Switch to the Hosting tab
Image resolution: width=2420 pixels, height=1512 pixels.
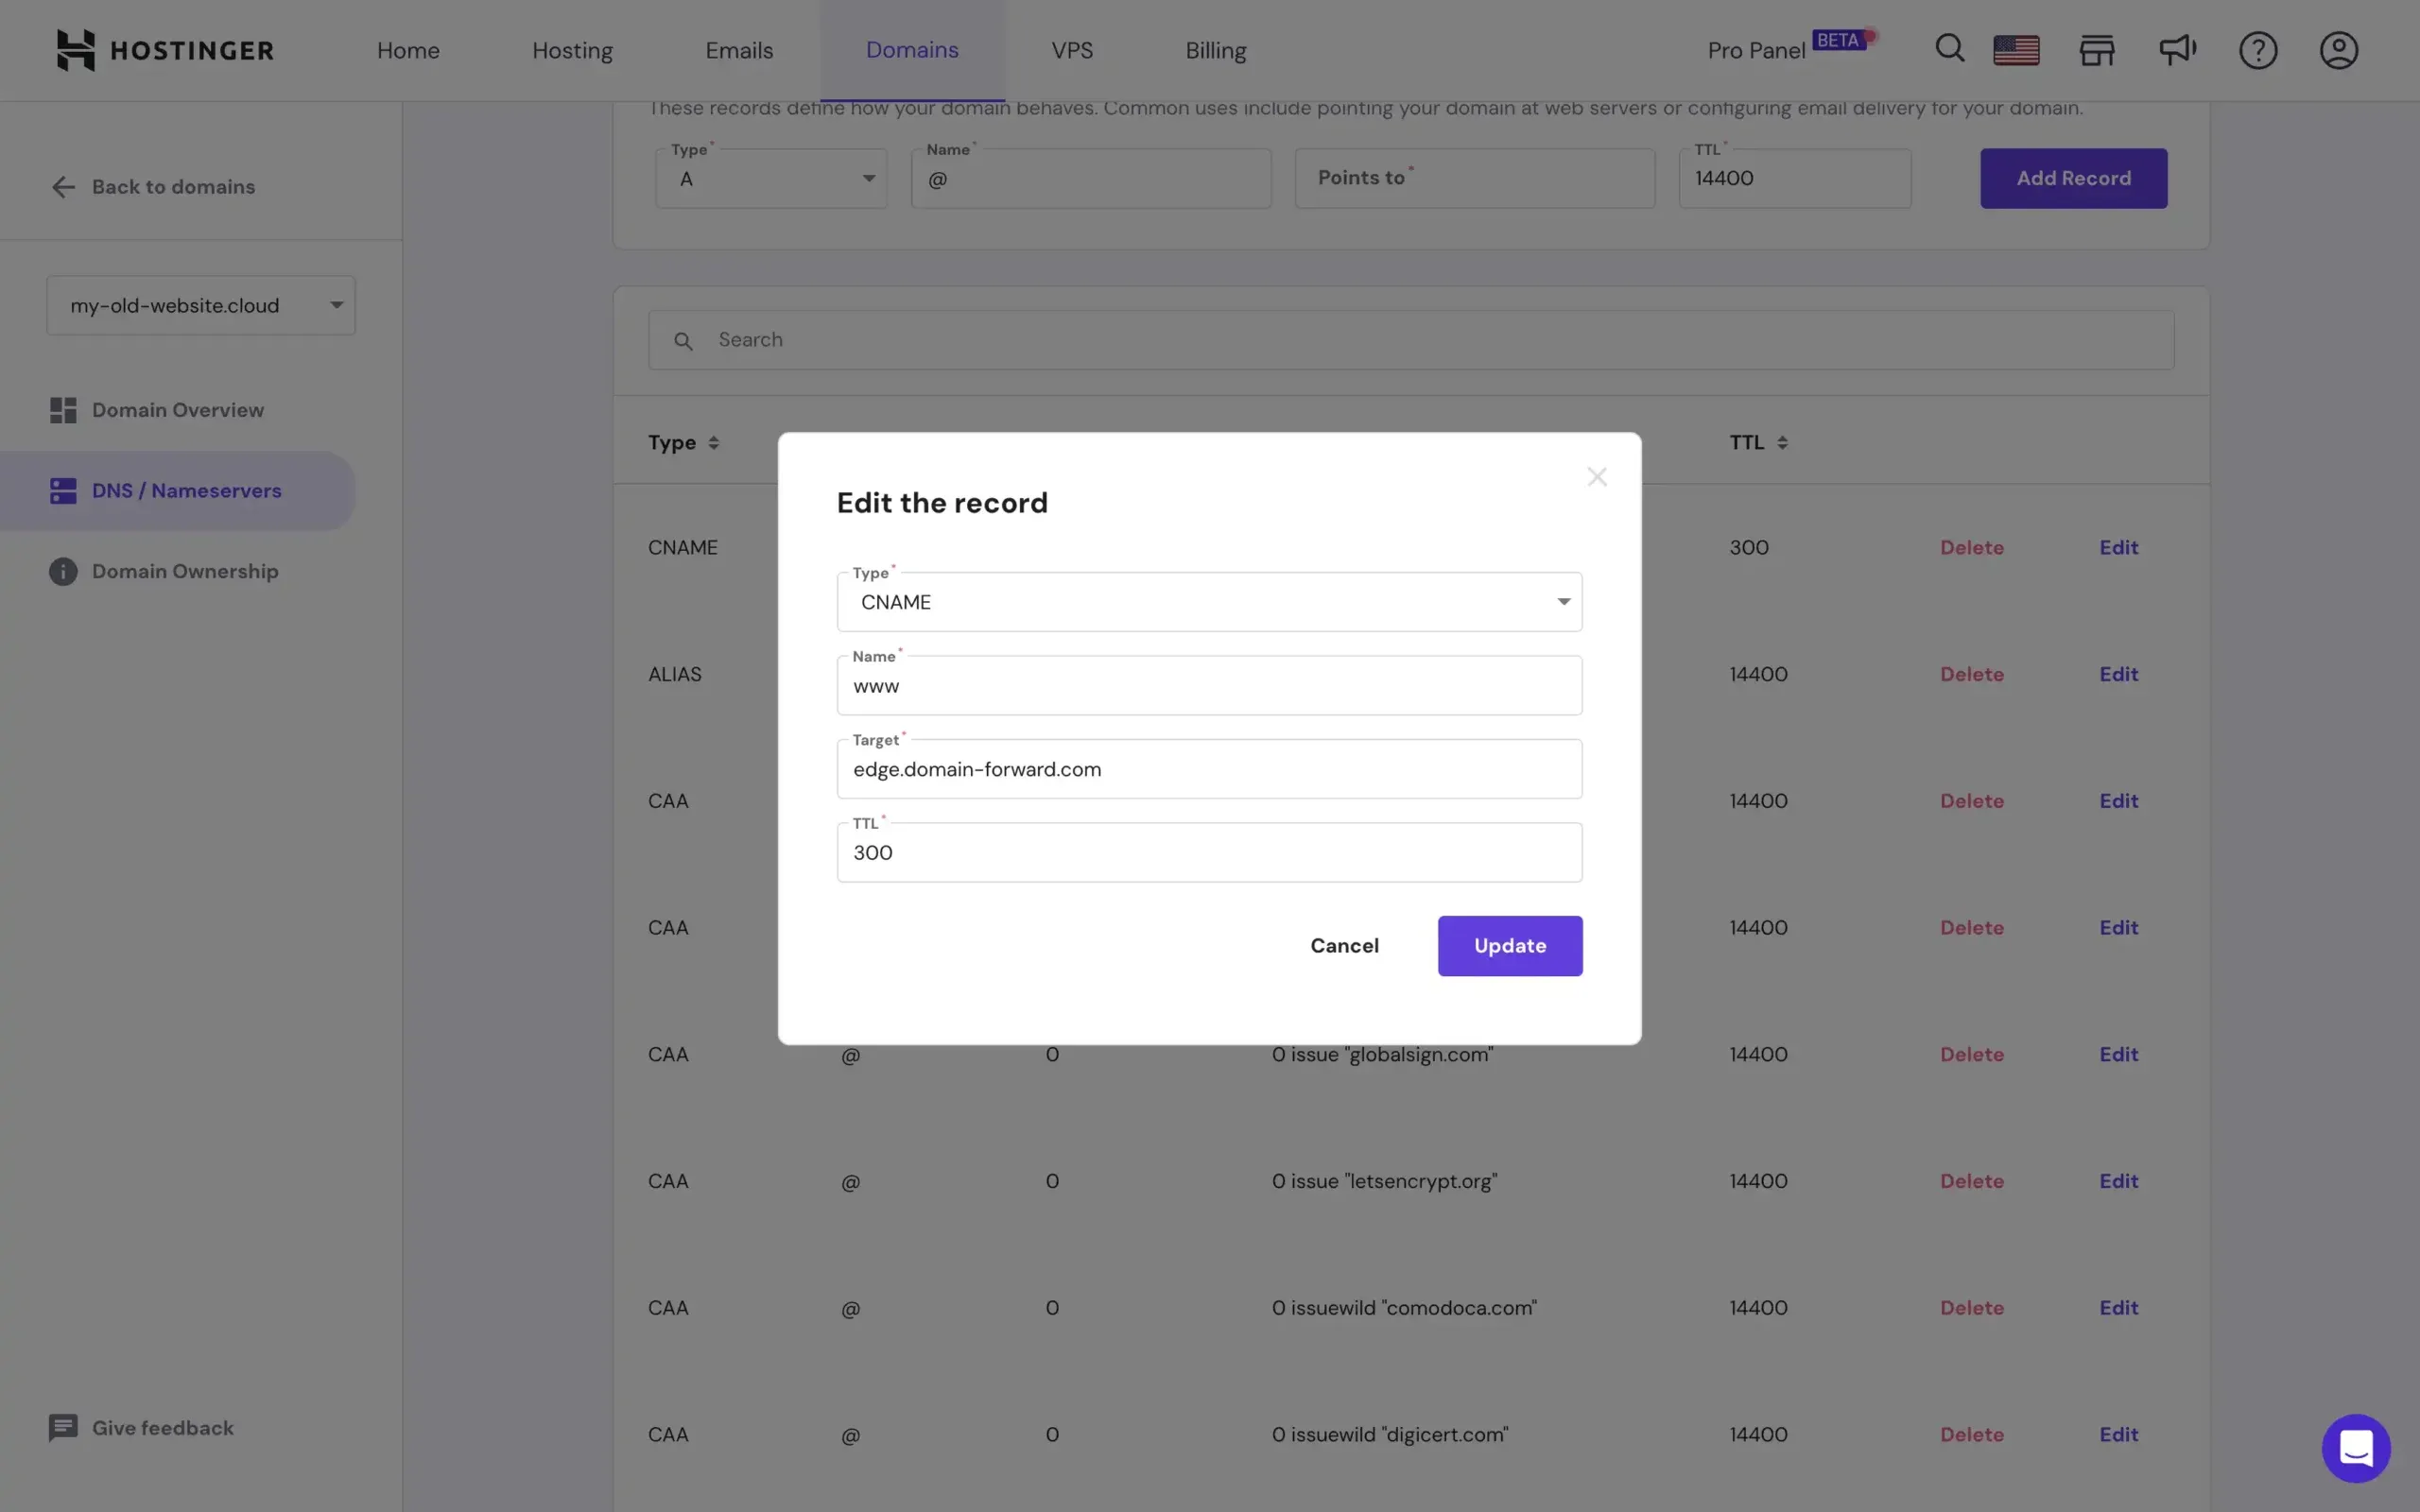[x=572, y=50]
